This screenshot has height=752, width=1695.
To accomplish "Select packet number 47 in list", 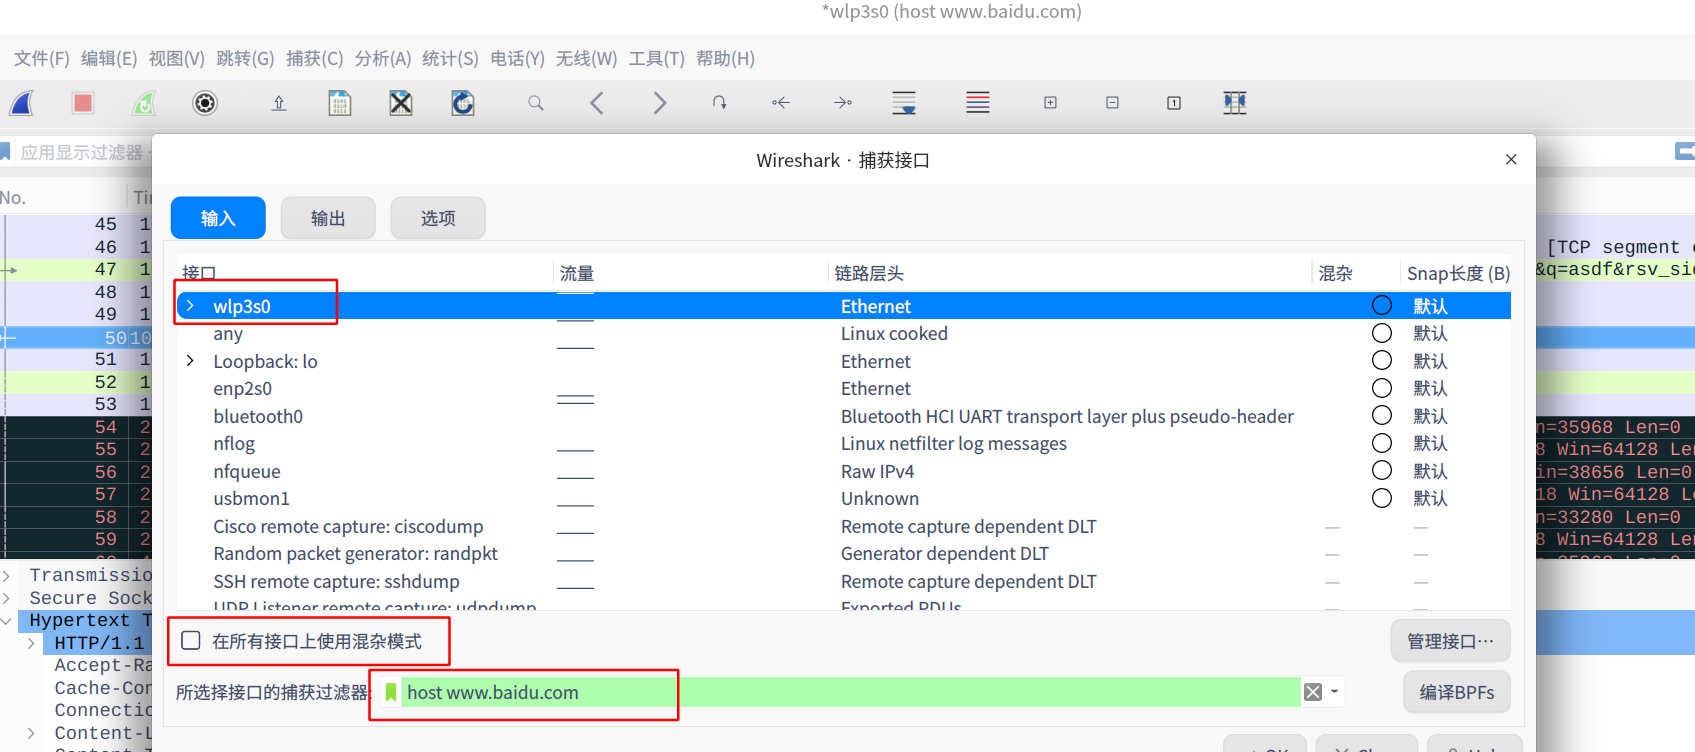I will click(106, 269).
